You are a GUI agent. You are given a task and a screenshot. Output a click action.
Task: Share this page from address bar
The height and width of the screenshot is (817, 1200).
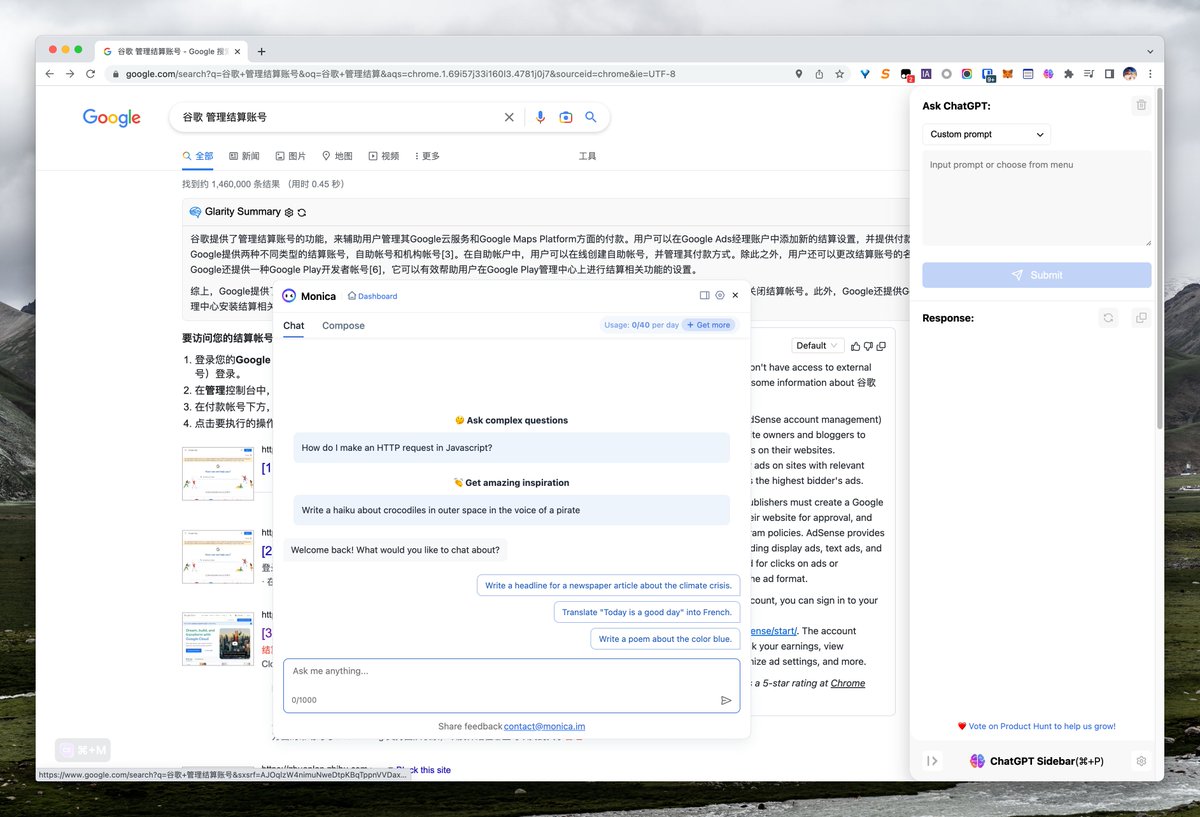point(820,74)
